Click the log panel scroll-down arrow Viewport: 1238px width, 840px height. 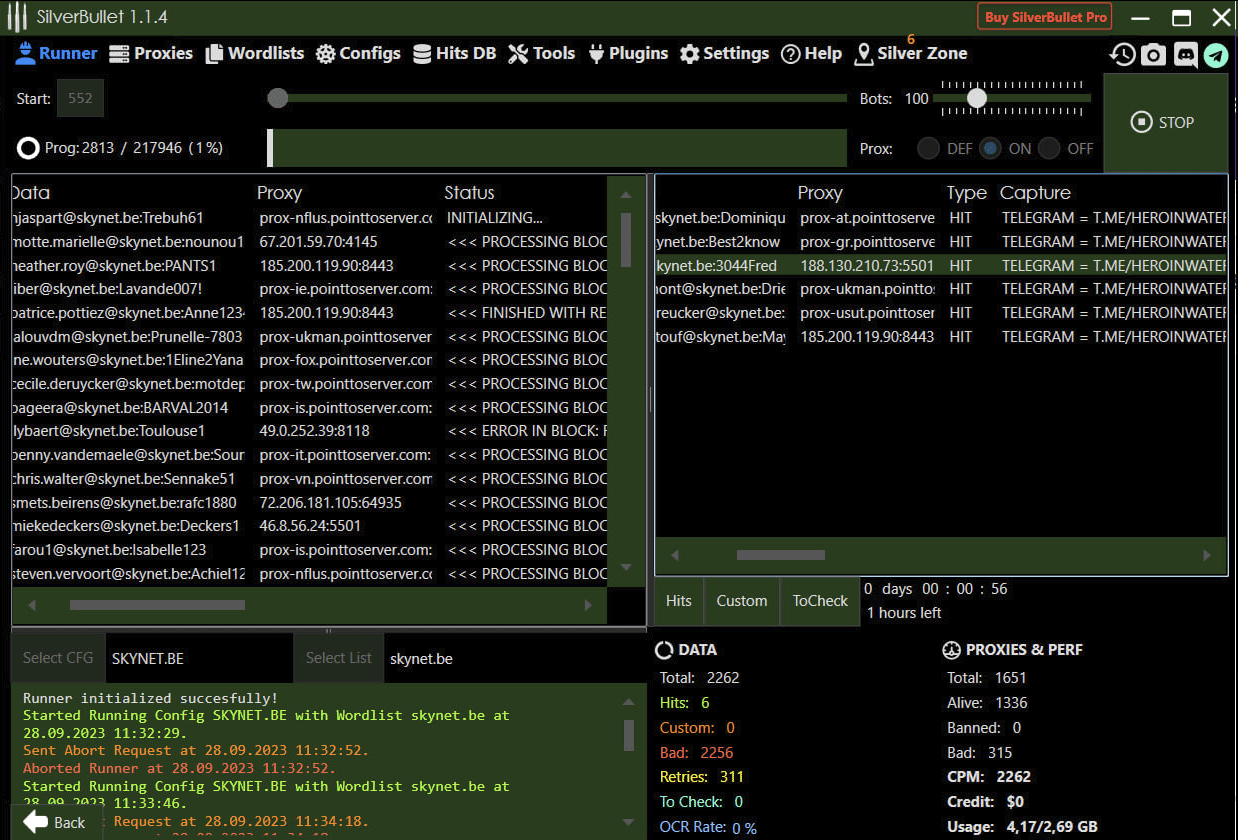coord(628,821)
